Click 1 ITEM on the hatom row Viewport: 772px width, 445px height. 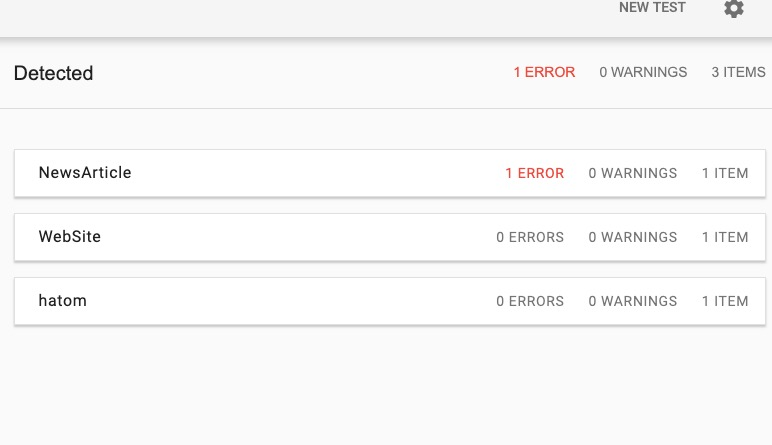tap(725, 301)
